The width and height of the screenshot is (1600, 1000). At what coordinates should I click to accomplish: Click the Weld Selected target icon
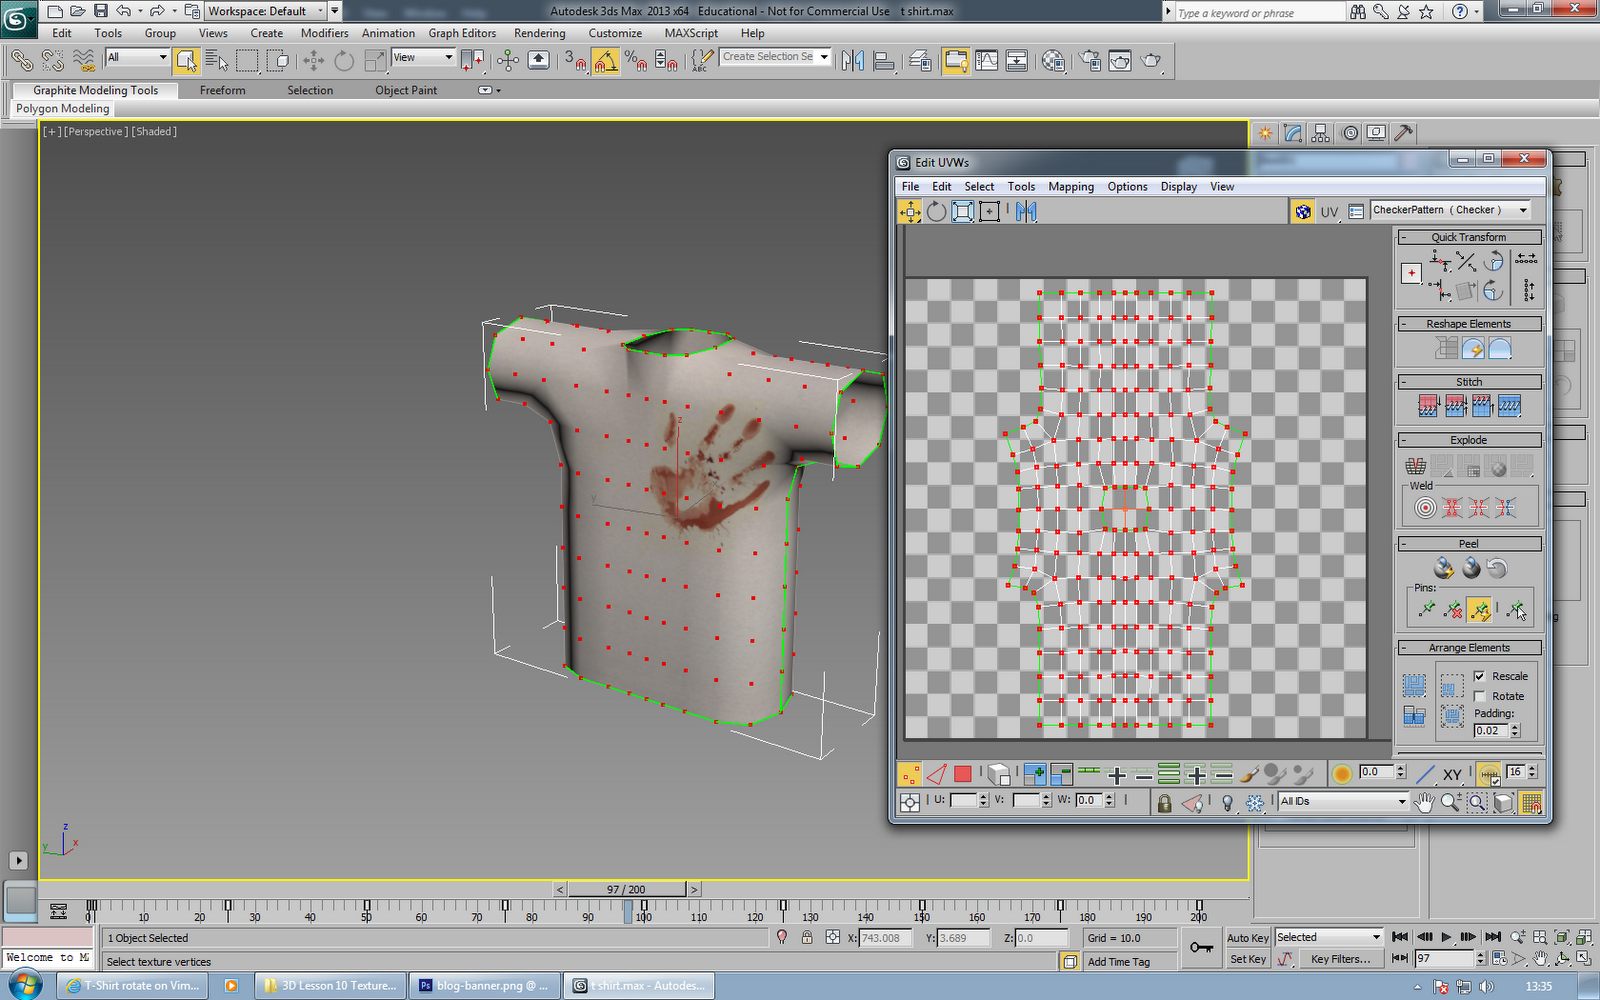(x=1425, y=507)
